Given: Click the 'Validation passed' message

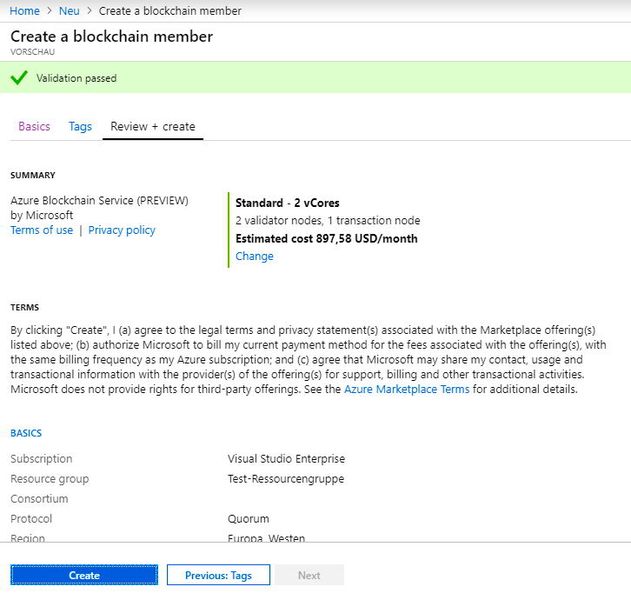Looking at the screenshot, I should point(76,78).
